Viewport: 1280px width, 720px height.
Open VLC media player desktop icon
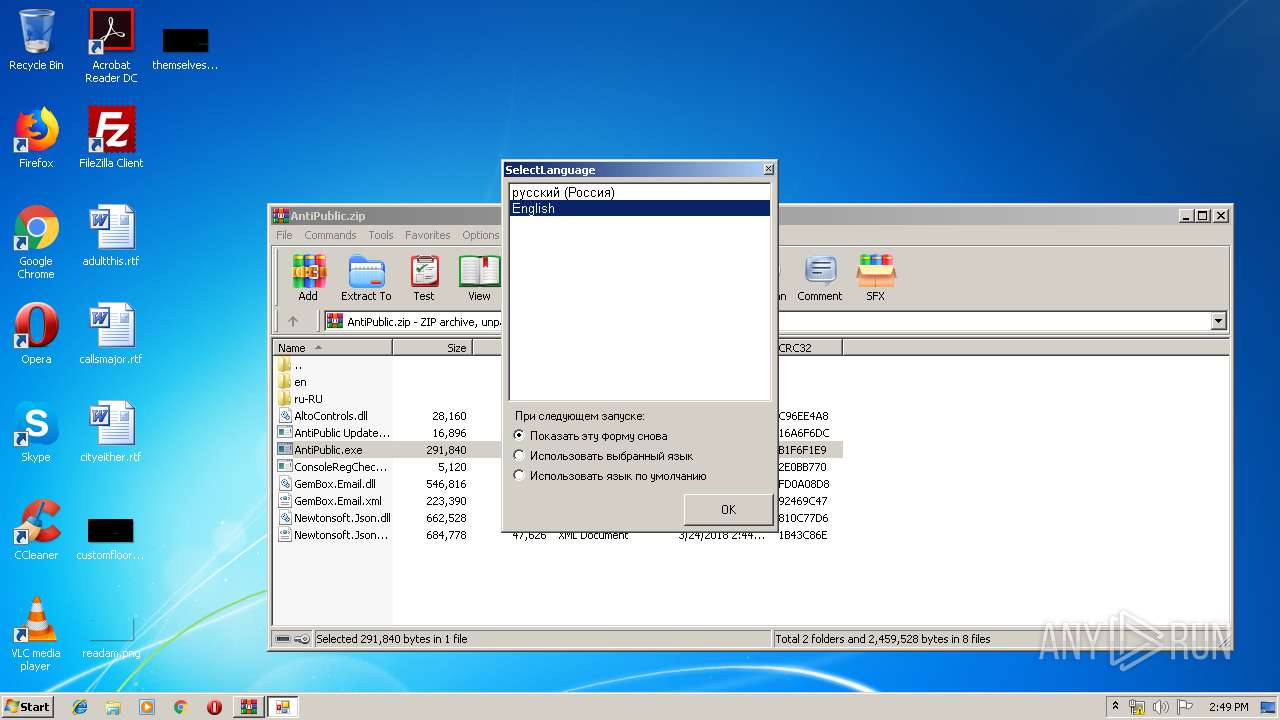coord(36,634)
